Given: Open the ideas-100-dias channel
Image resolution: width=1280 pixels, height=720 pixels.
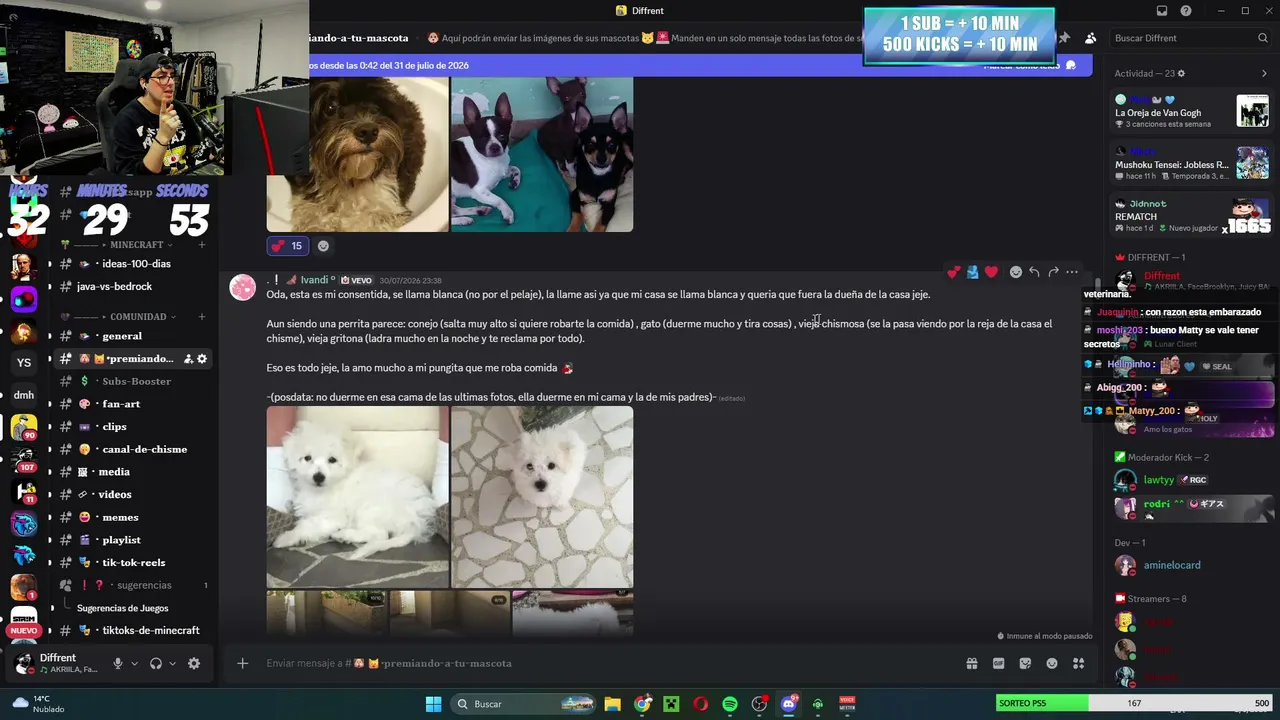Looking at the screenshot, I should (x=134, y=264).
